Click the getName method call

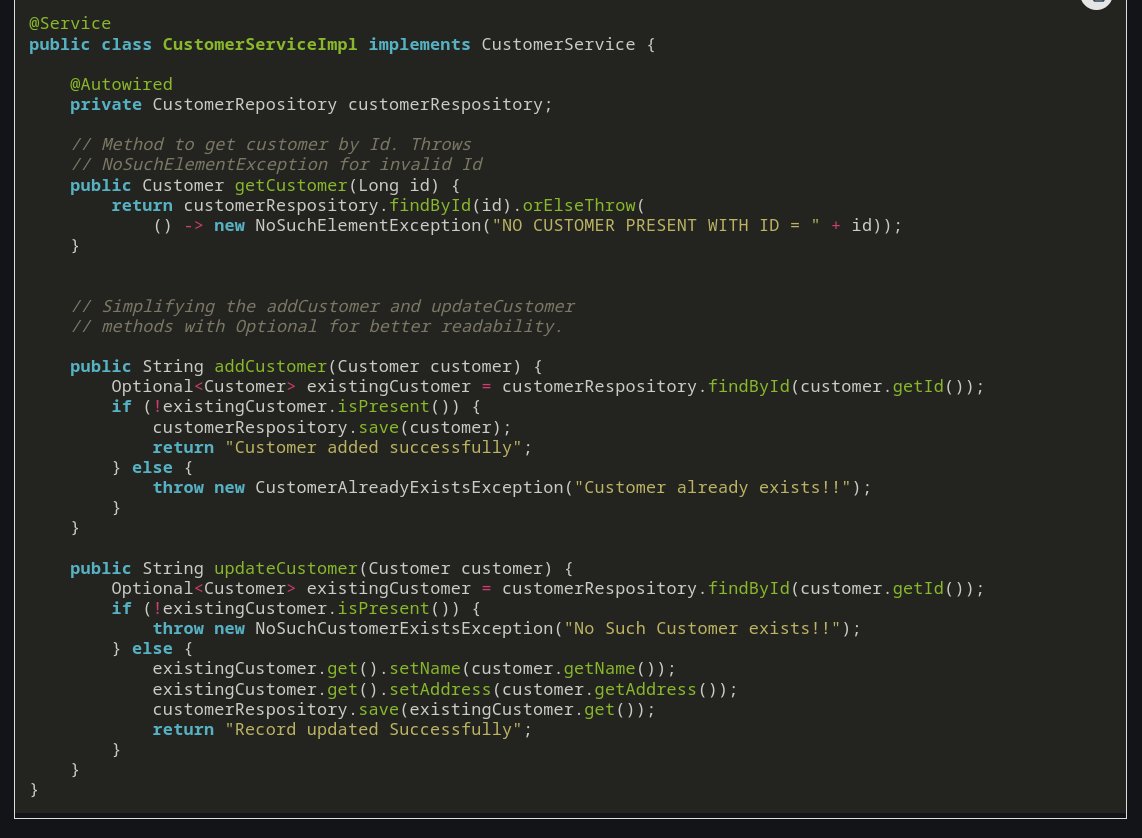599,669
